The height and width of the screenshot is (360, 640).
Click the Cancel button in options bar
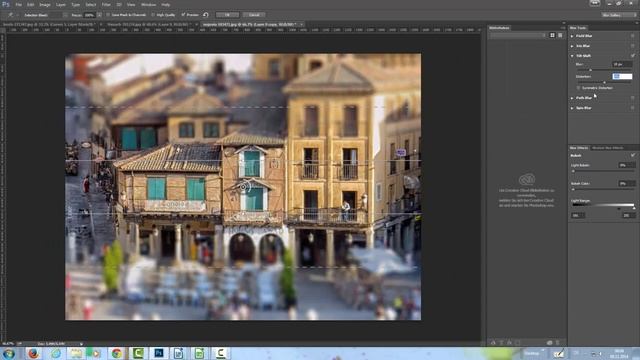click(x=254, y=15)
